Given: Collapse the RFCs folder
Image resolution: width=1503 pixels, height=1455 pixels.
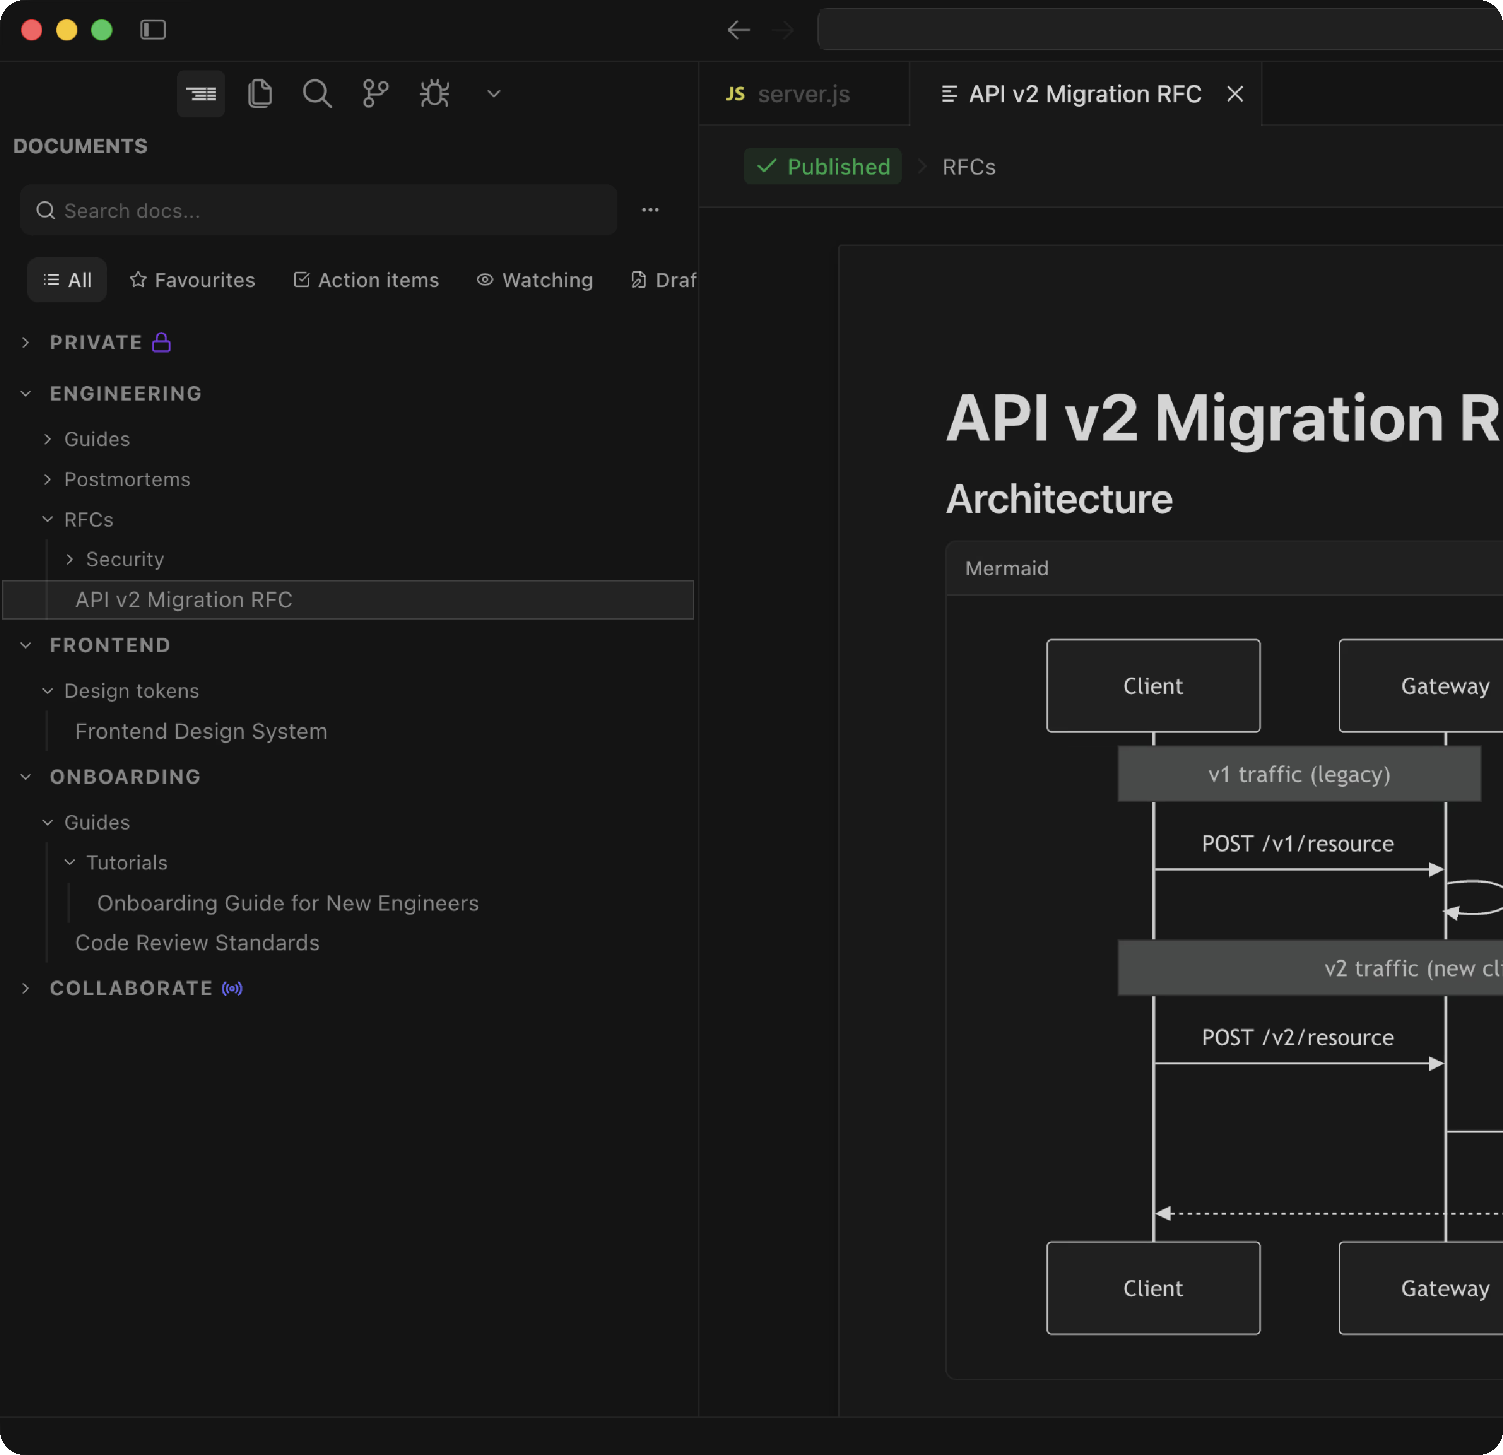Looking at the screenshot, I should pyautogui.click(x=48, y=520).
